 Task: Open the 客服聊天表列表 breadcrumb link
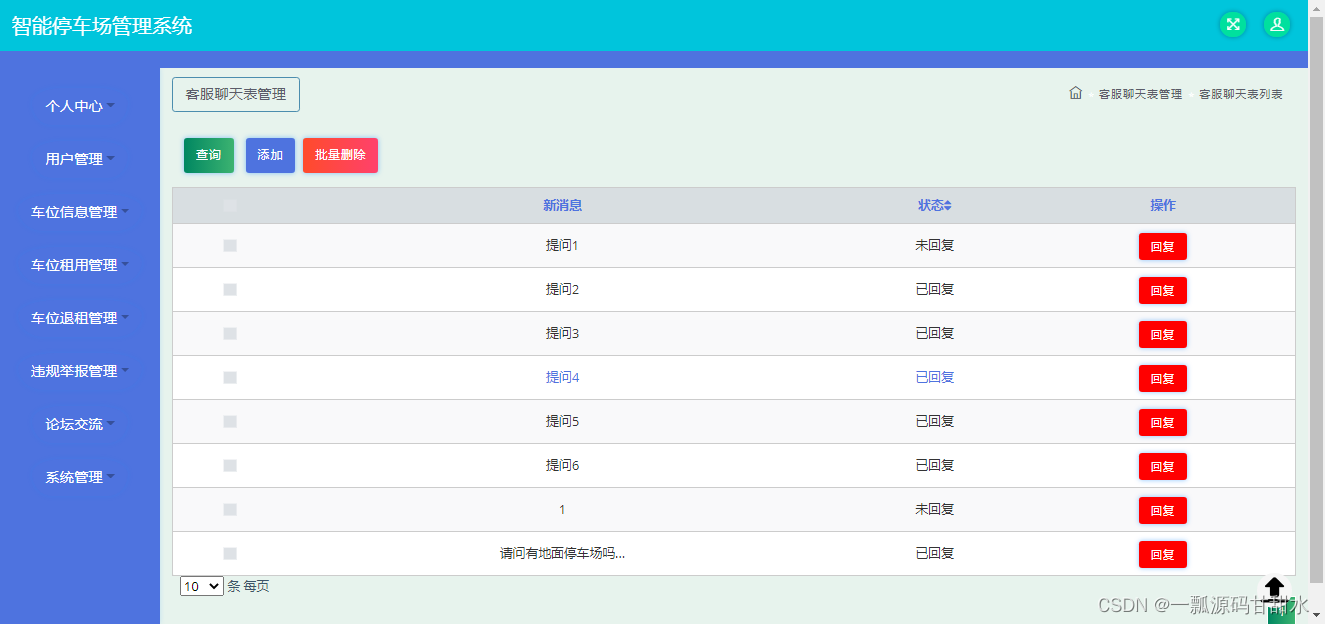[x=1242, y=93]
